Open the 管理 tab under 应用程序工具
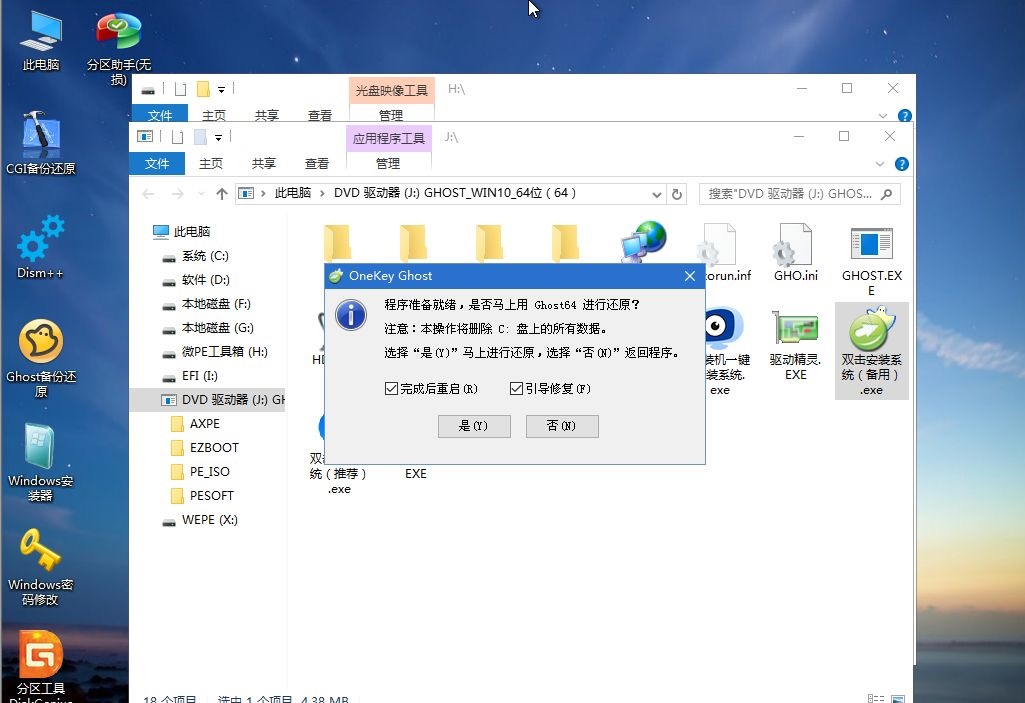 pyautogui.click(x=388, y=163)
